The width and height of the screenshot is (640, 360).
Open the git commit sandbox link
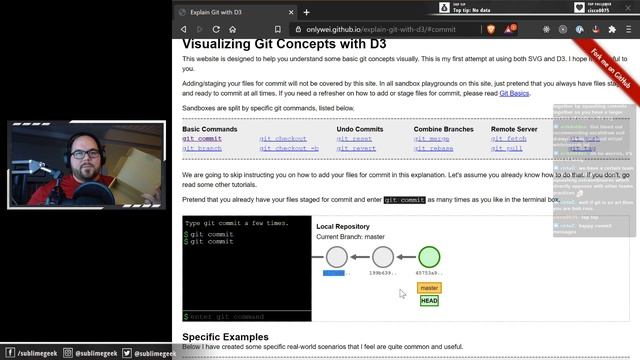(202, 139)
